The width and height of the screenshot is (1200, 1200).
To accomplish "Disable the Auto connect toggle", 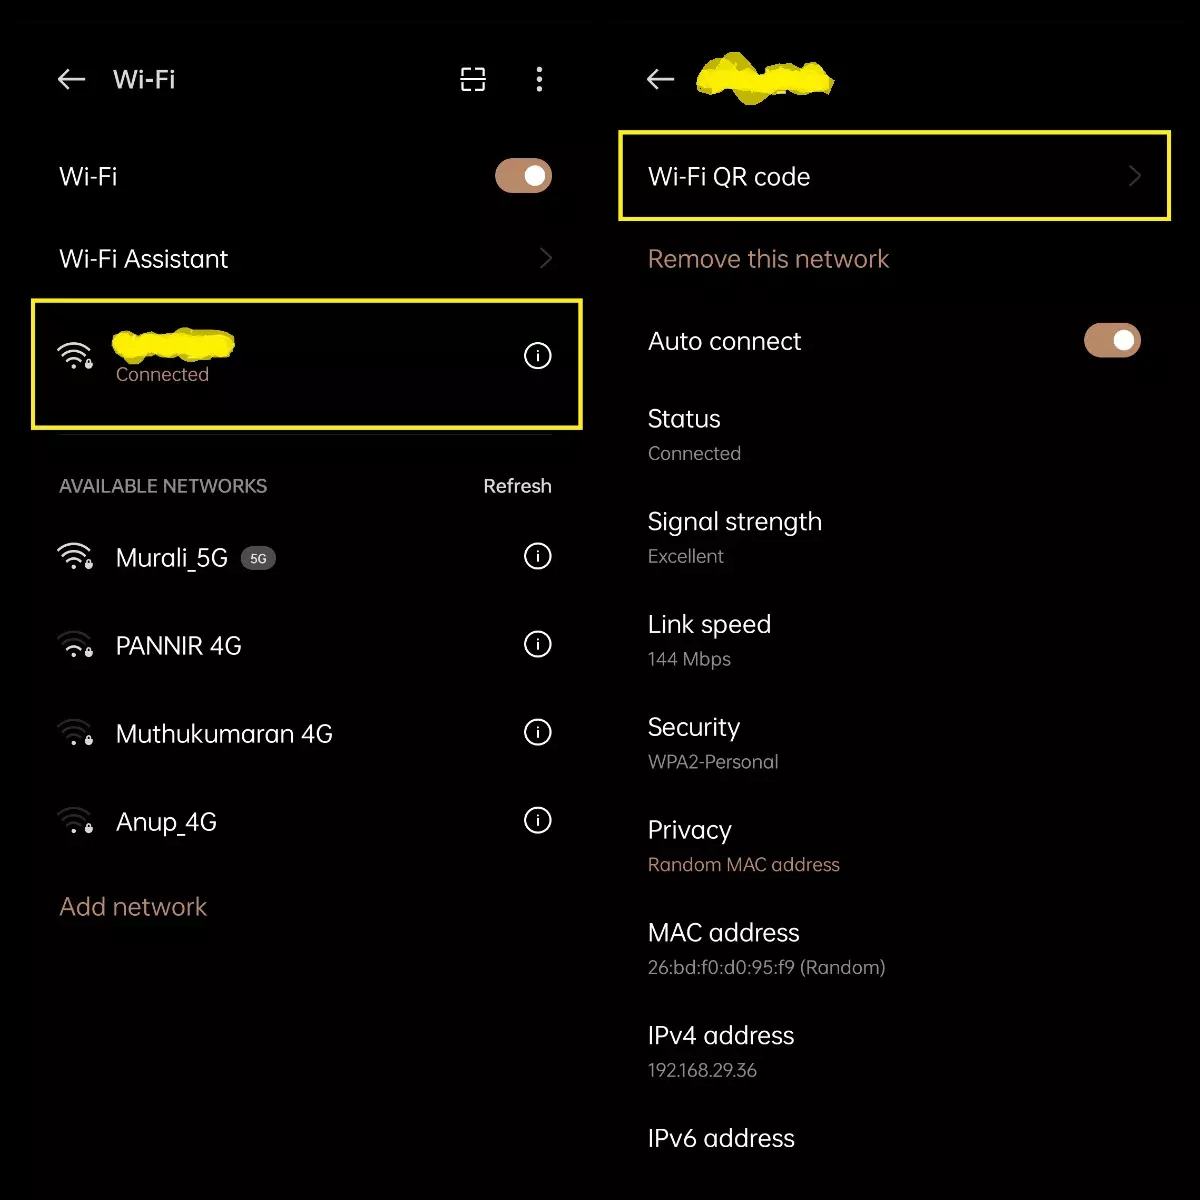I will click(x=1112, y=341).
